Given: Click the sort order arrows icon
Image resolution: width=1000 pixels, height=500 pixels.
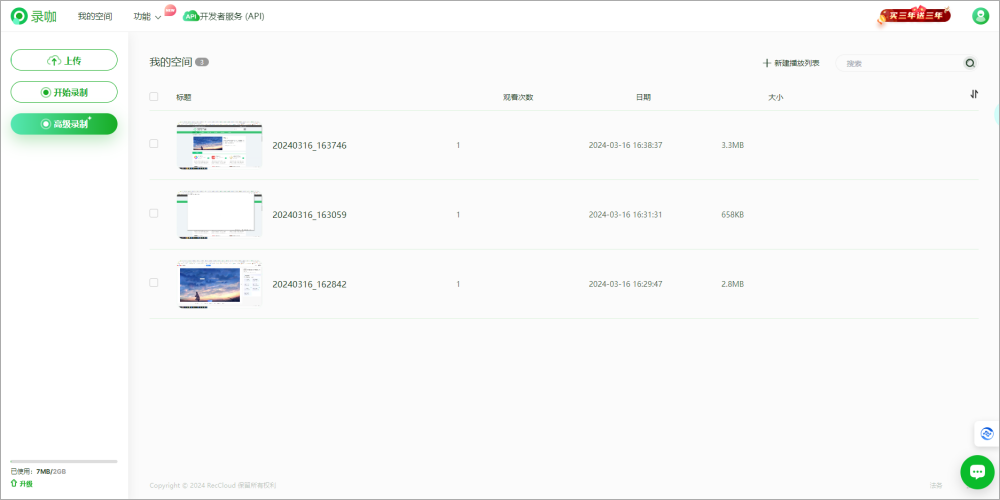Looking at the screenshot, I should tap(974, 94).
